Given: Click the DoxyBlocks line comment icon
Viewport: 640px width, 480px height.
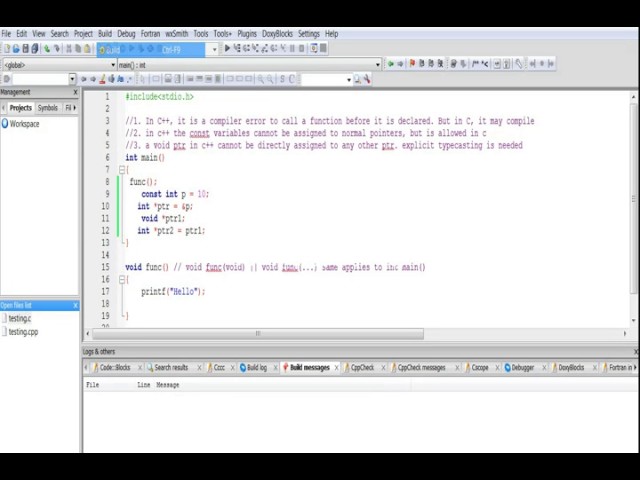Looking at the screenshot, I should (484, 64).
